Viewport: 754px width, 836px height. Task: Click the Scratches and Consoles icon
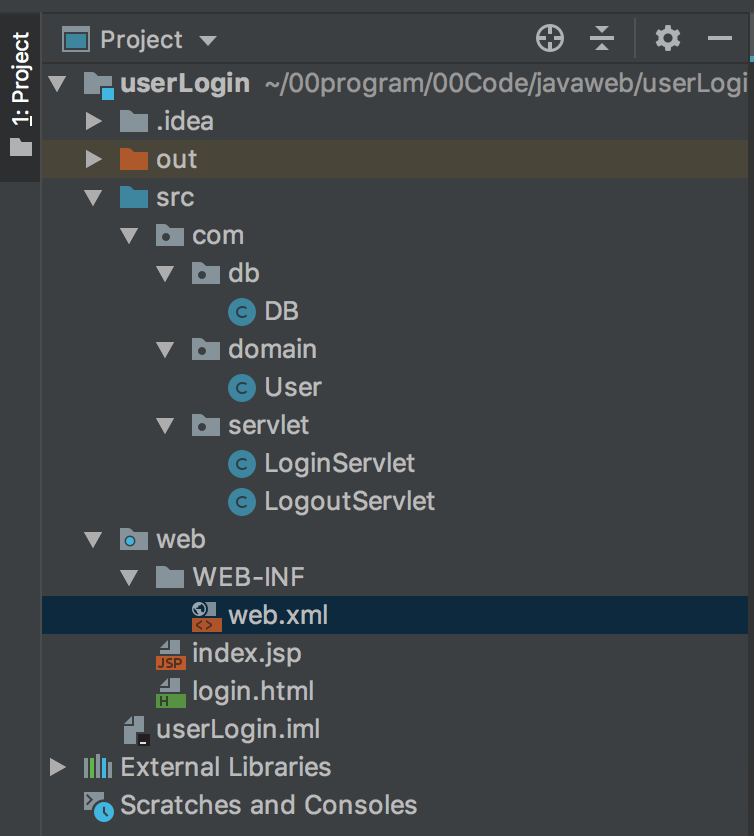point(99,807)
